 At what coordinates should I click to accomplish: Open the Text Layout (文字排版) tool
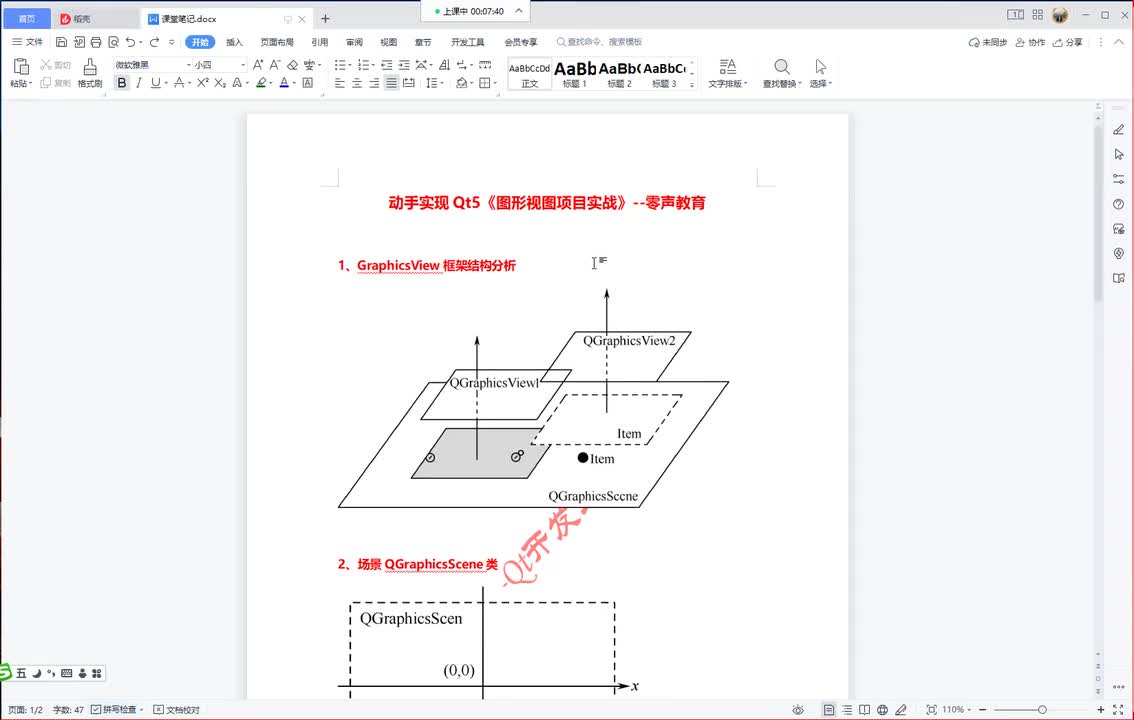click(x=728, y=73)
